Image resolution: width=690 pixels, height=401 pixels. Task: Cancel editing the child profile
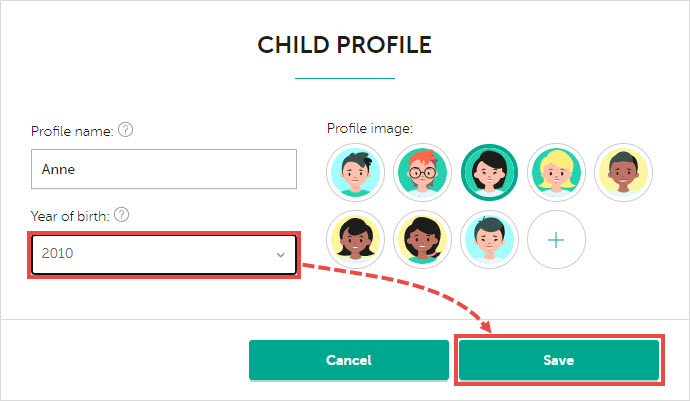(x=349, y=360)
